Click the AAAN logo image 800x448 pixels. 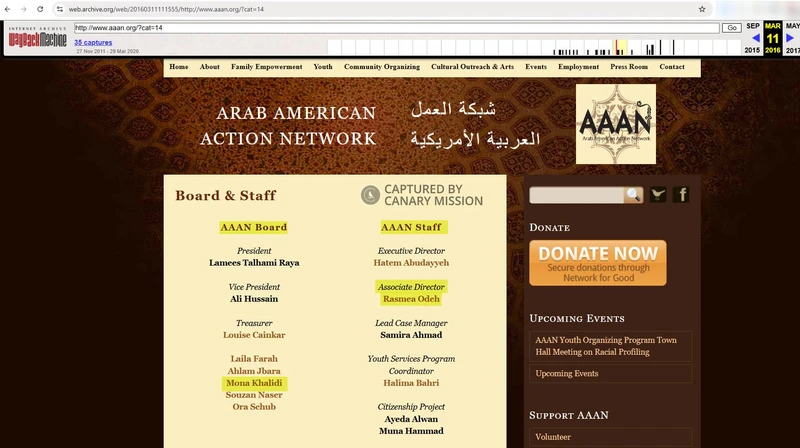pos(616,124)
